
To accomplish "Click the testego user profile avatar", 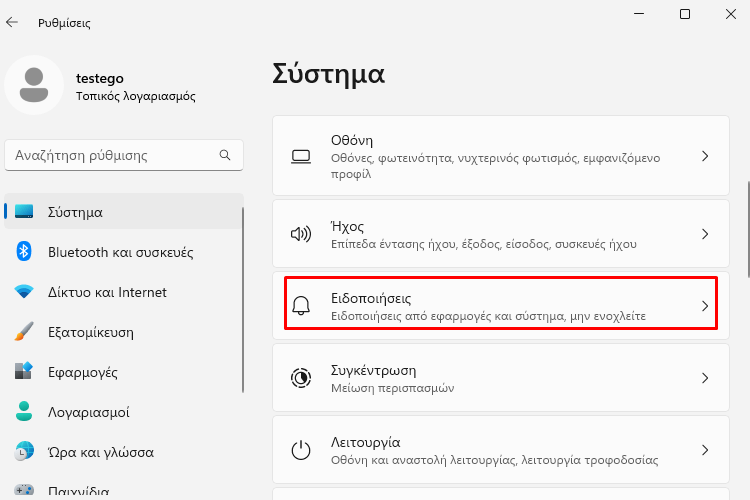I will [x=34, y=85].
